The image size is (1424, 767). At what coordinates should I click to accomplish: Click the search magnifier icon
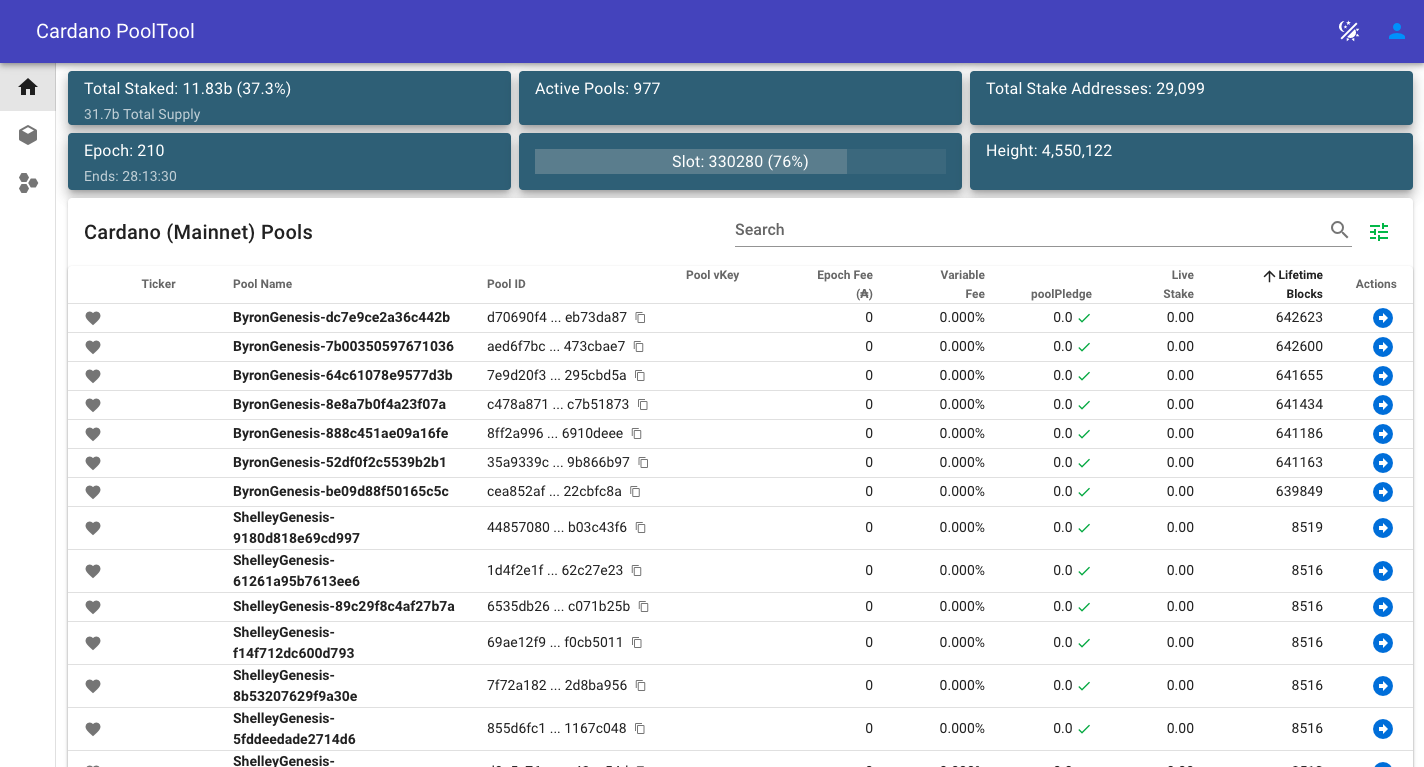click(1340, 230)
